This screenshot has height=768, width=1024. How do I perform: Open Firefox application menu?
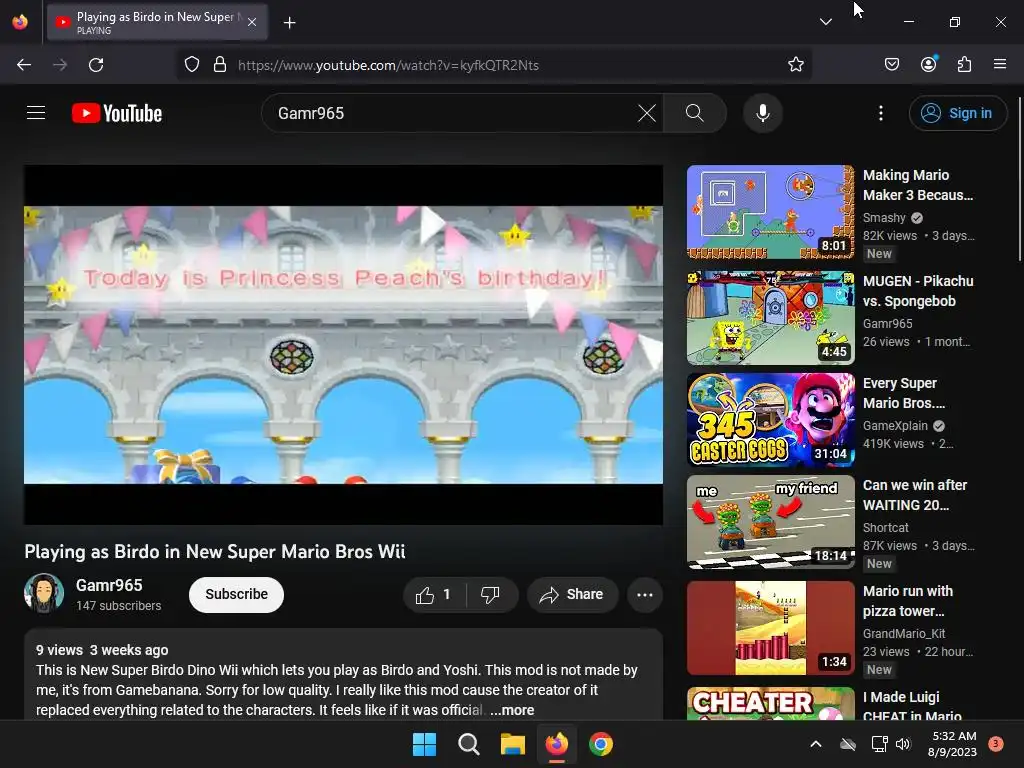click(x=1000, y=65)
